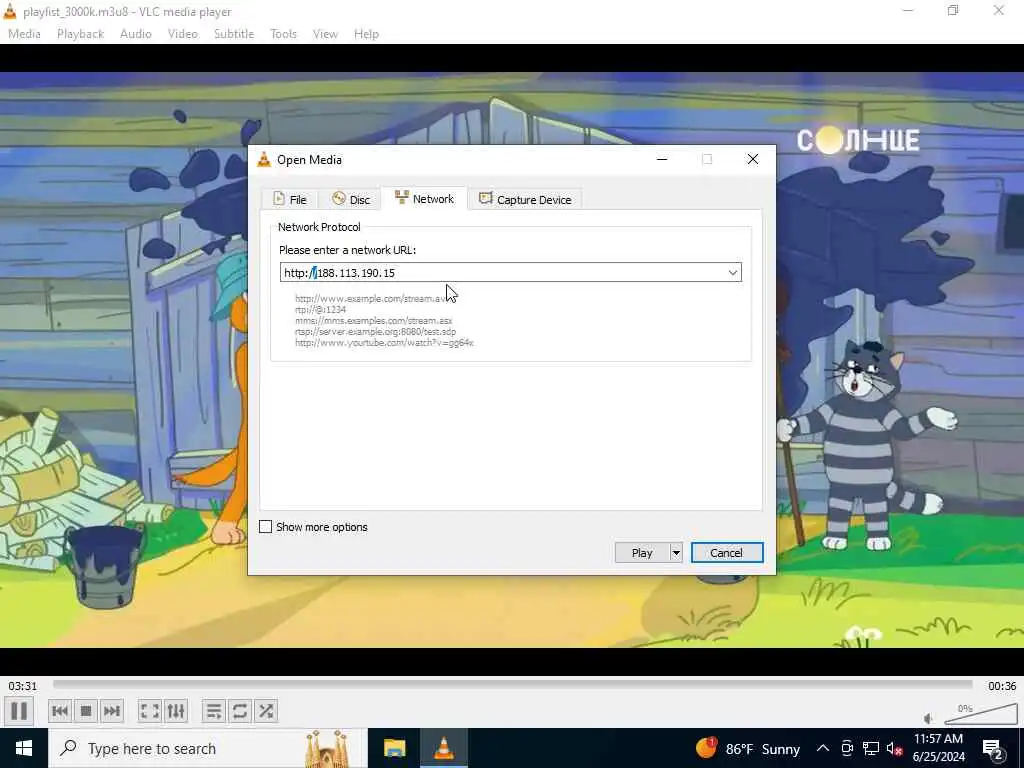Toggle fullscreen video mode
The height and width of the screenshot is (768, 1024).
[150, 711]
